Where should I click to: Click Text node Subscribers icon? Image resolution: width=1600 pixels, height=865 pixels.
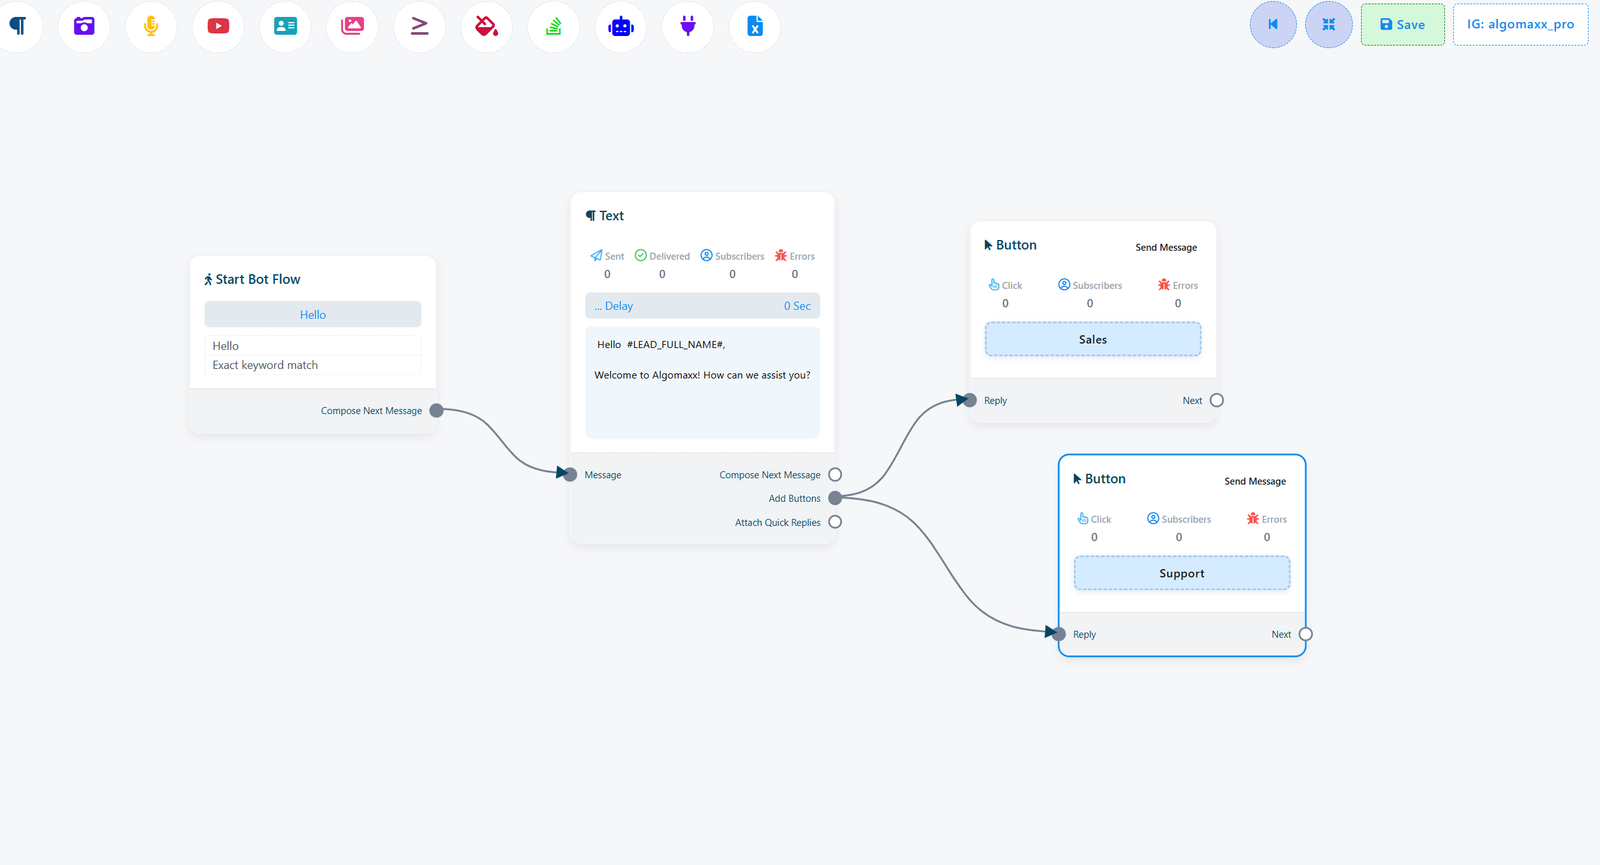point(706,255)
